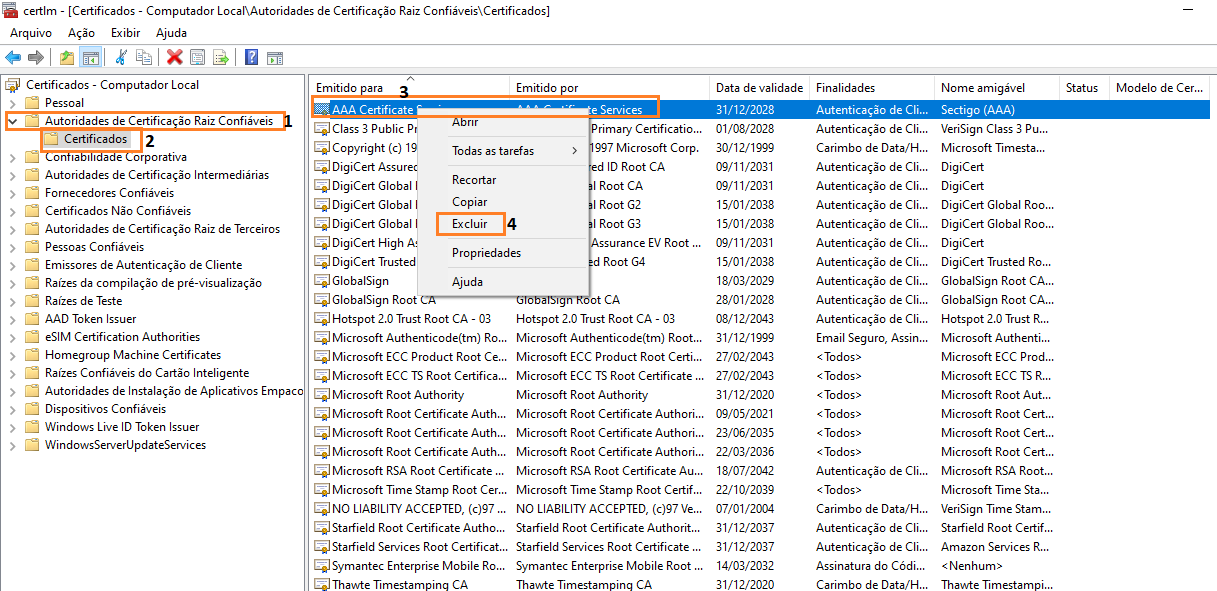Select Raízes Confiáveis do Cartão Inteligente folder
The width and height of the screenshot is (1217, 591).
pyautogui.click(x=147, y=373)
